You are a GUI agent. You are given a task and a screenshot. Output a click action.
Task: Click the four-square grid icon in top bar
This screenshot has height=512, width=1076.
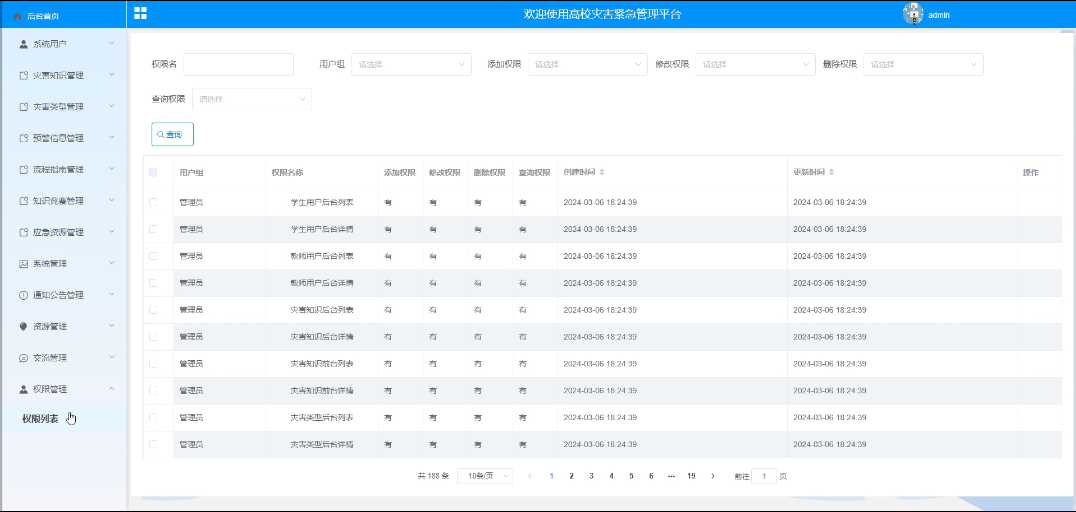pos(140,13)
